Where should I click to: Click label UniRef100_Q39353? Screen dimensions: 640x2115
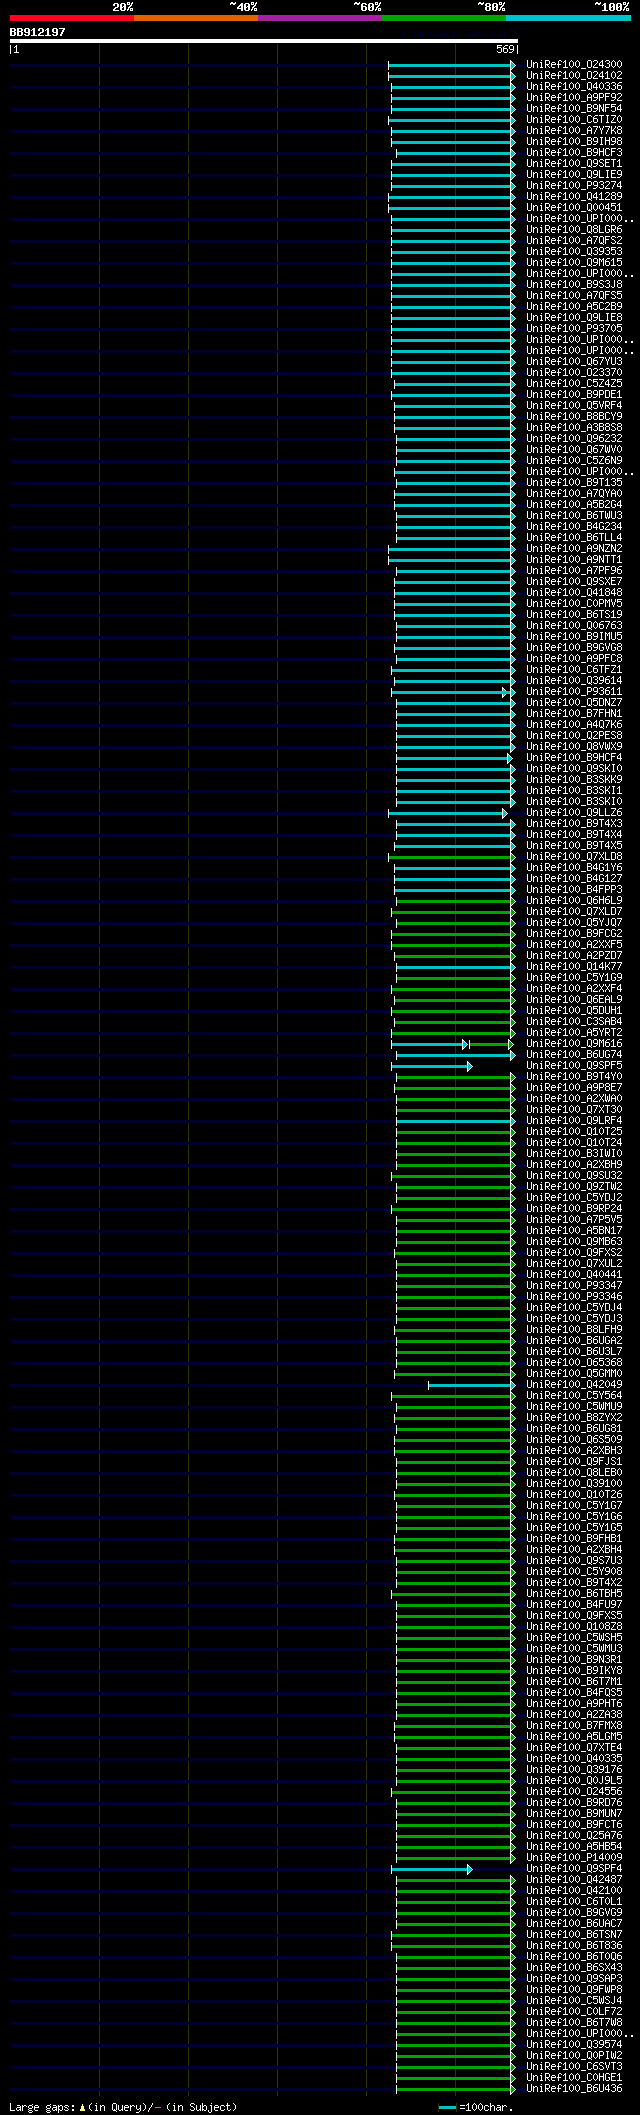click(574, 252)
